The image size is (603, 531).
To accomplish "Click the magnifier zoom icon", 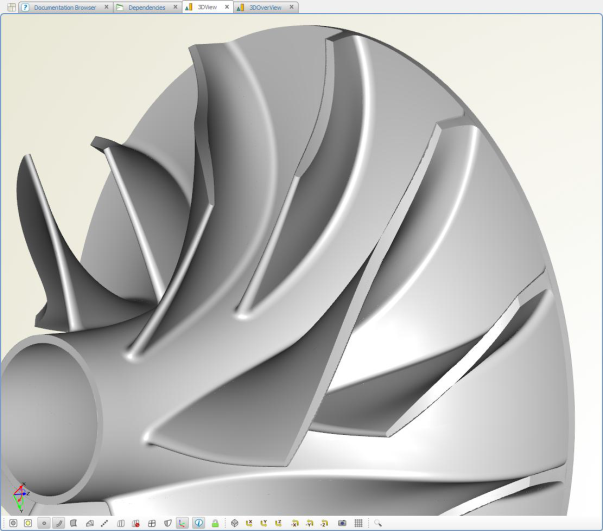I will coord(378,523).
